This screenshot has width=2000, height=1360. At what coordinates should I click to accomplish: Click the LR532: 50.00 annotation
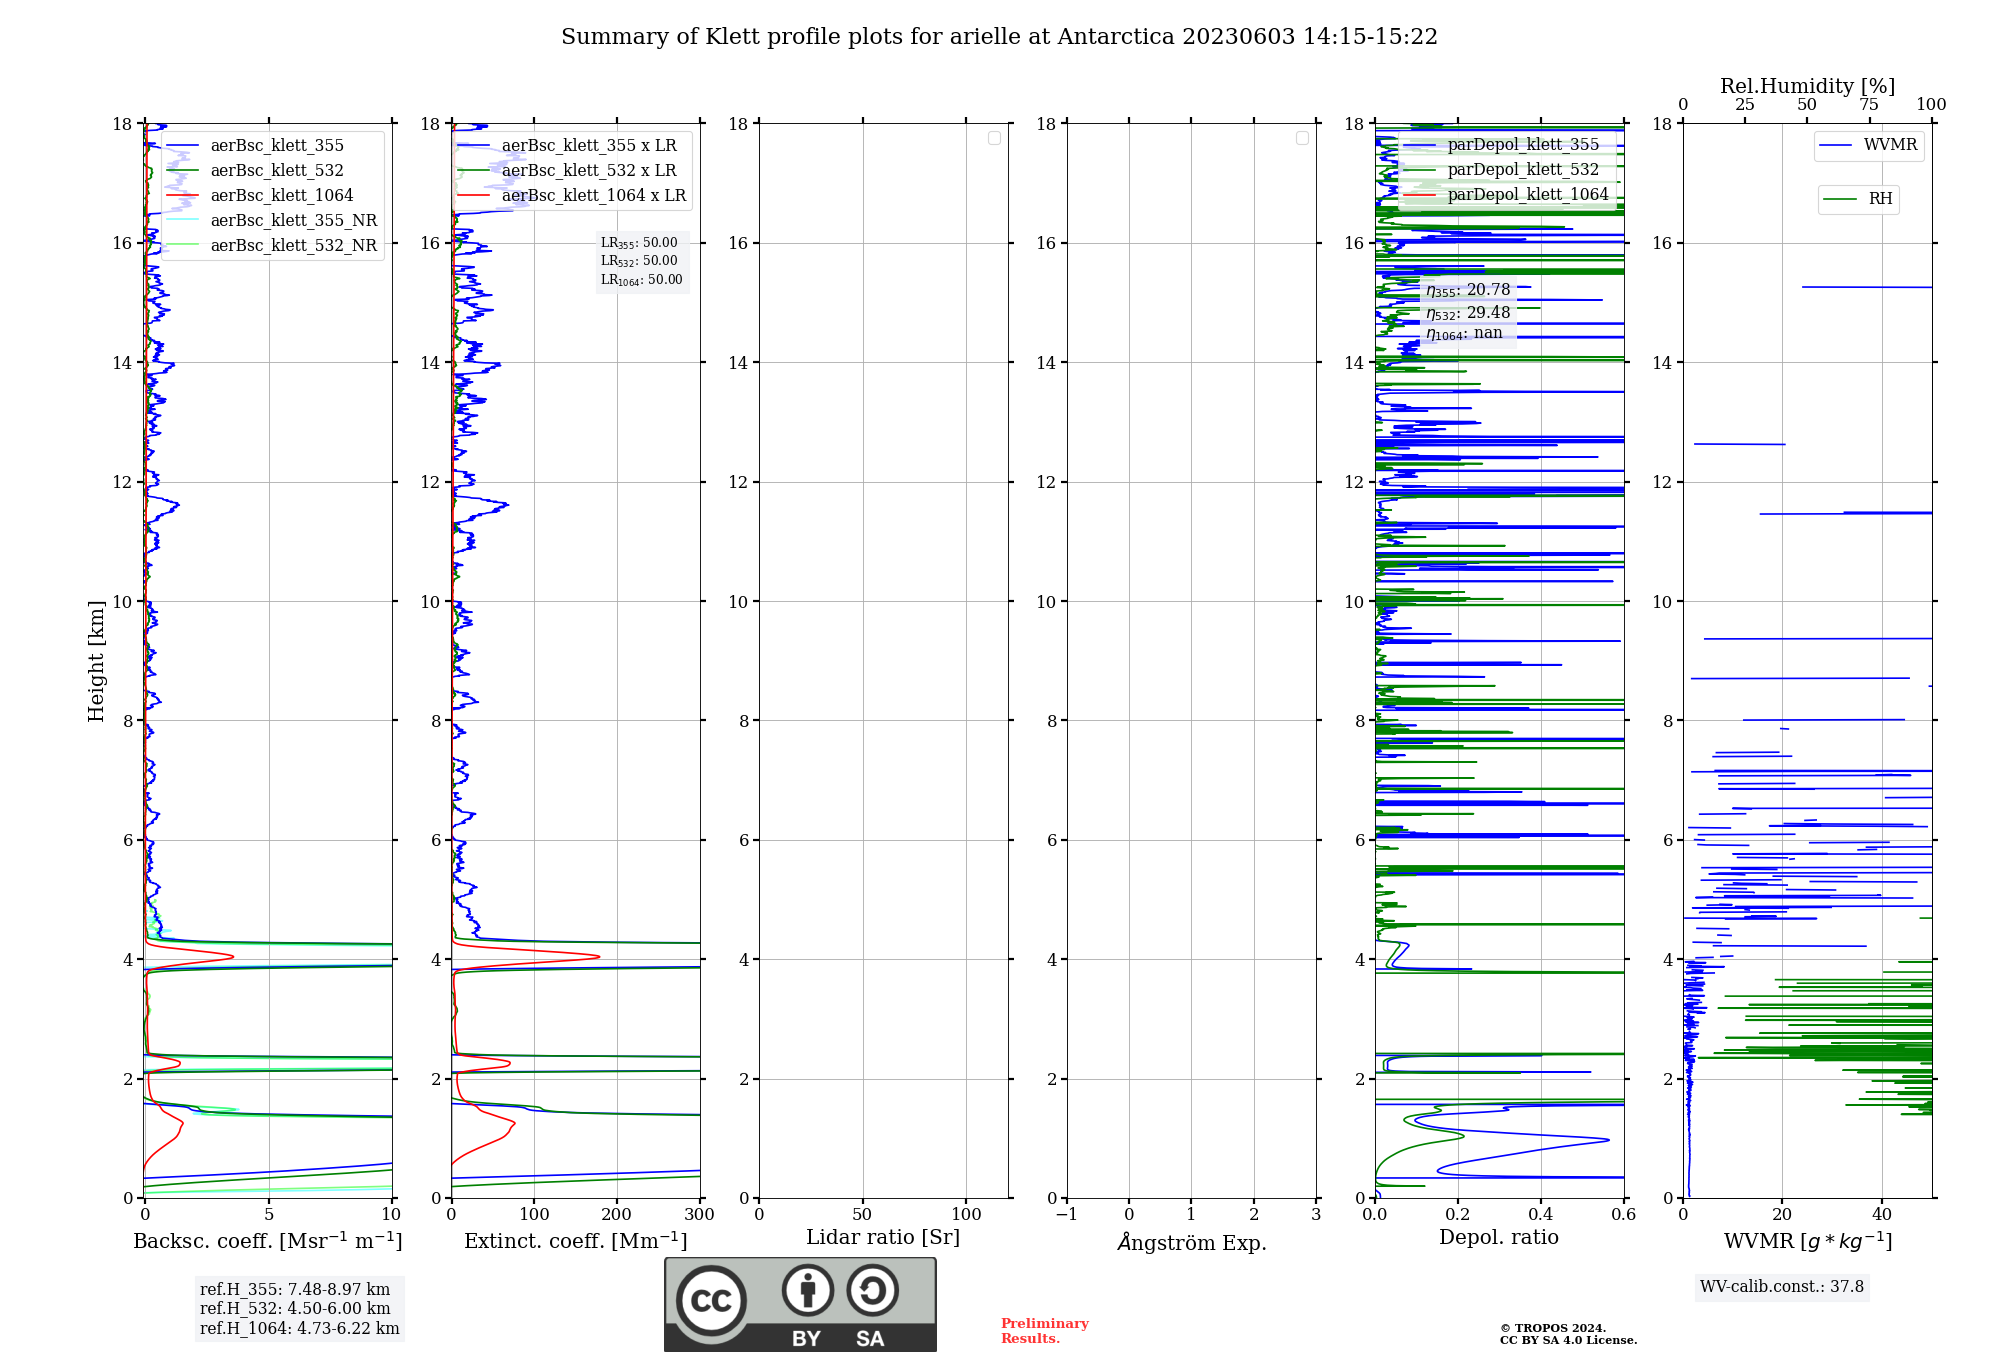(x=639, y=261)
